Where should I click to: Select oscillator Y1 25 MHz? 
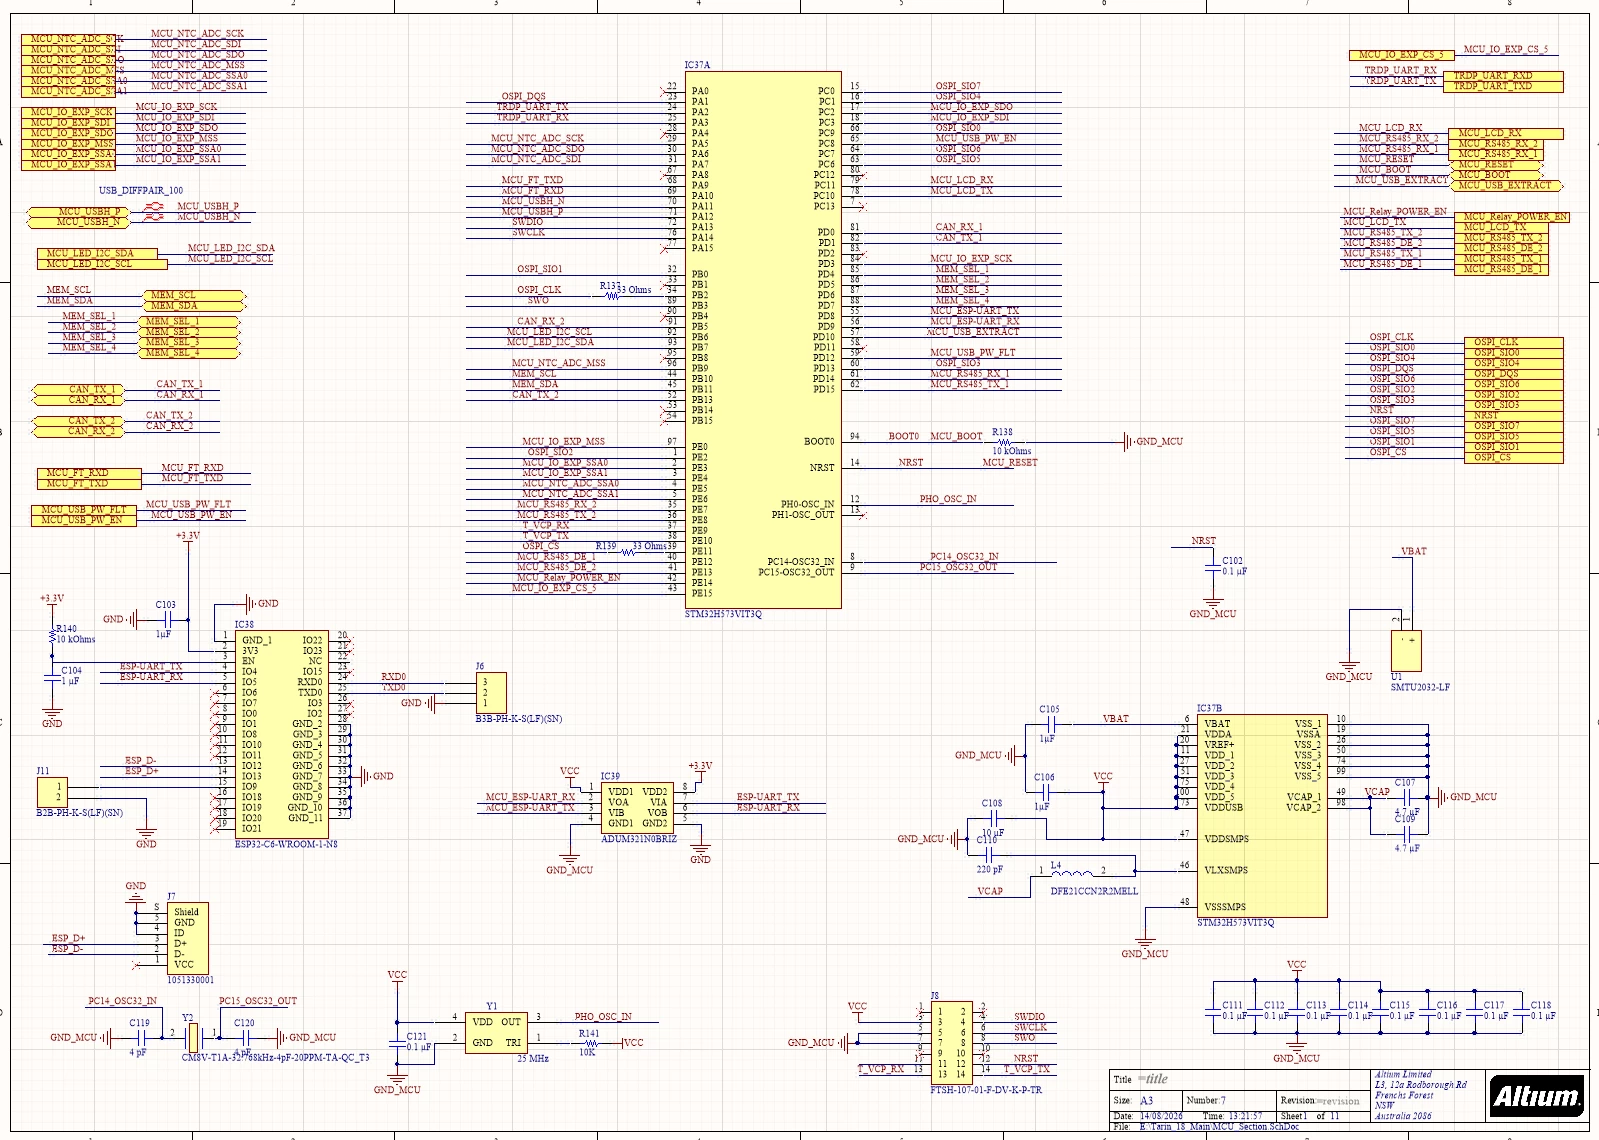[x=496, y=1032]
